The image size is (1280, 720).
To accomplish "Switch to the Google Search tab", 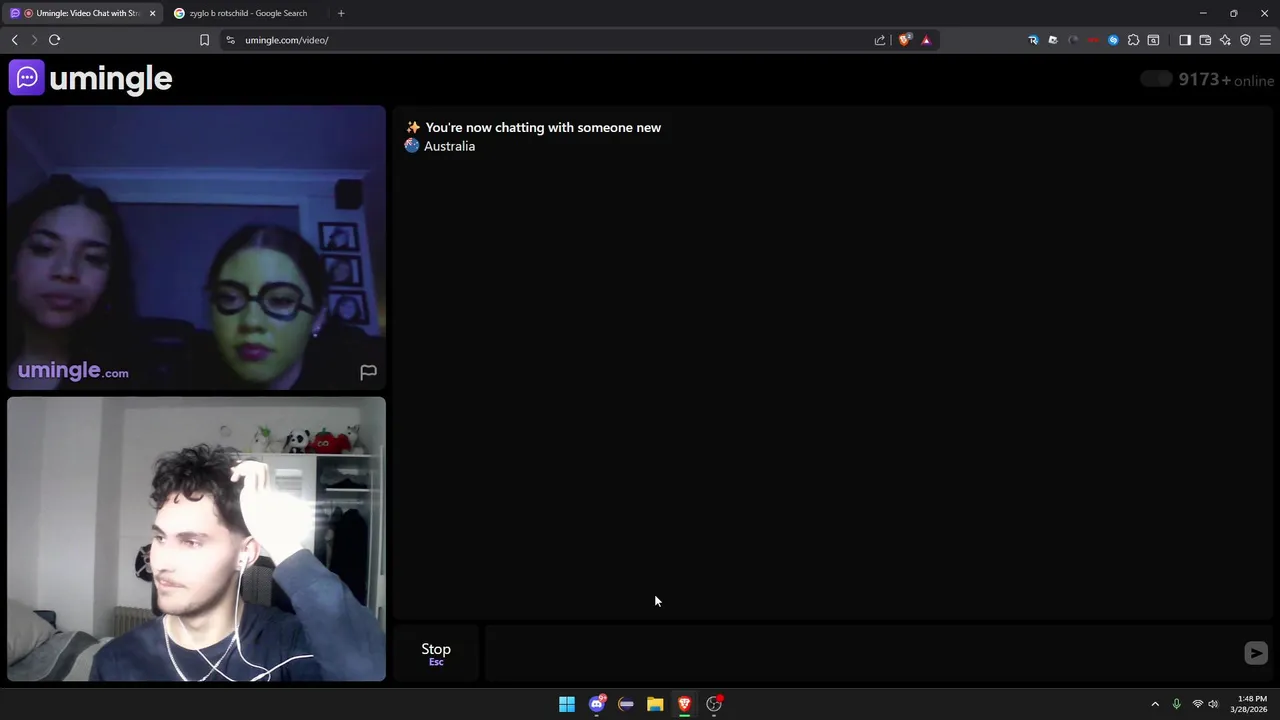I will (247, 13).
